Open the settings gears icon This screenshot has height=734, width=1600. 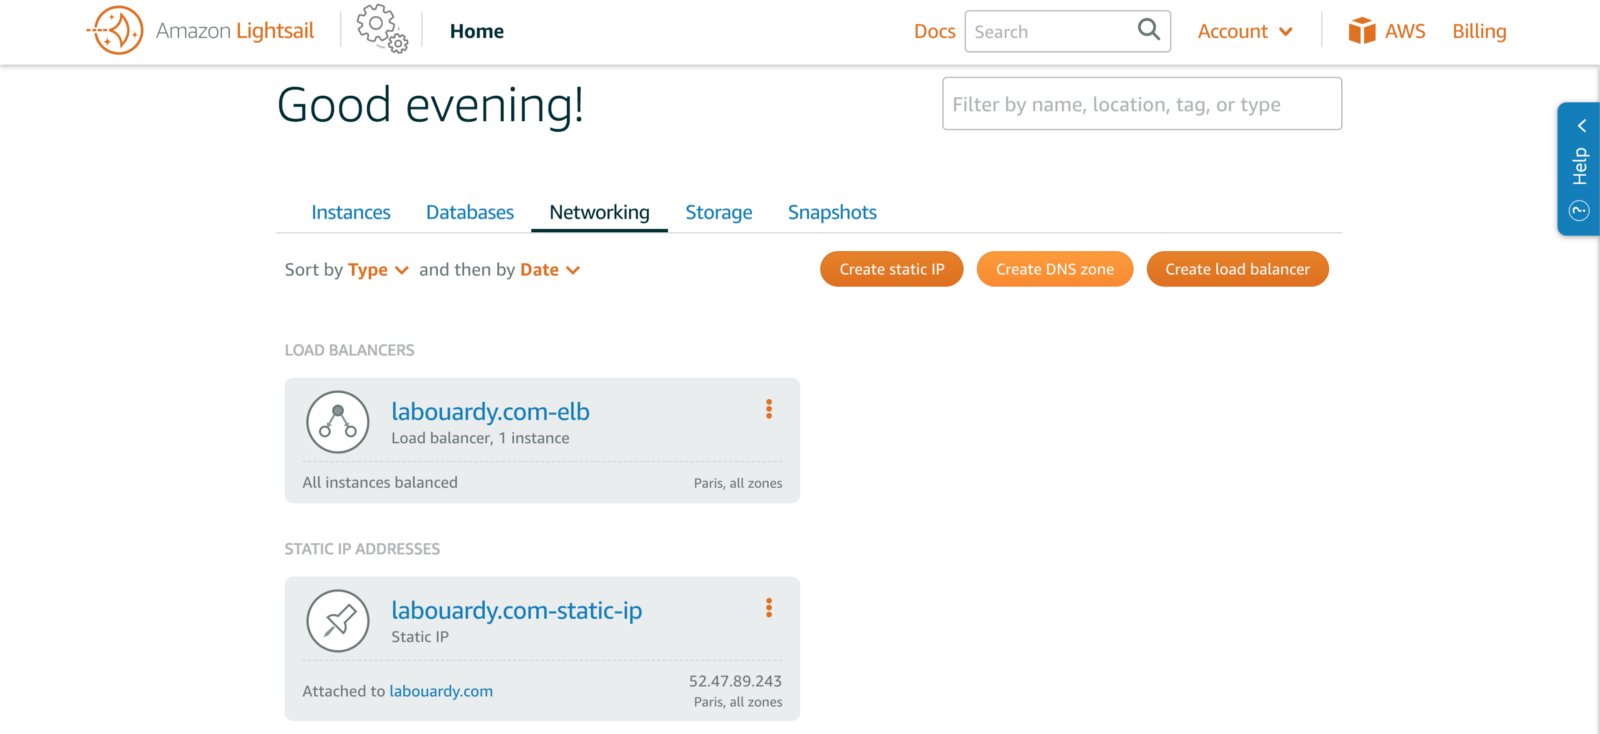coord(382,28)
